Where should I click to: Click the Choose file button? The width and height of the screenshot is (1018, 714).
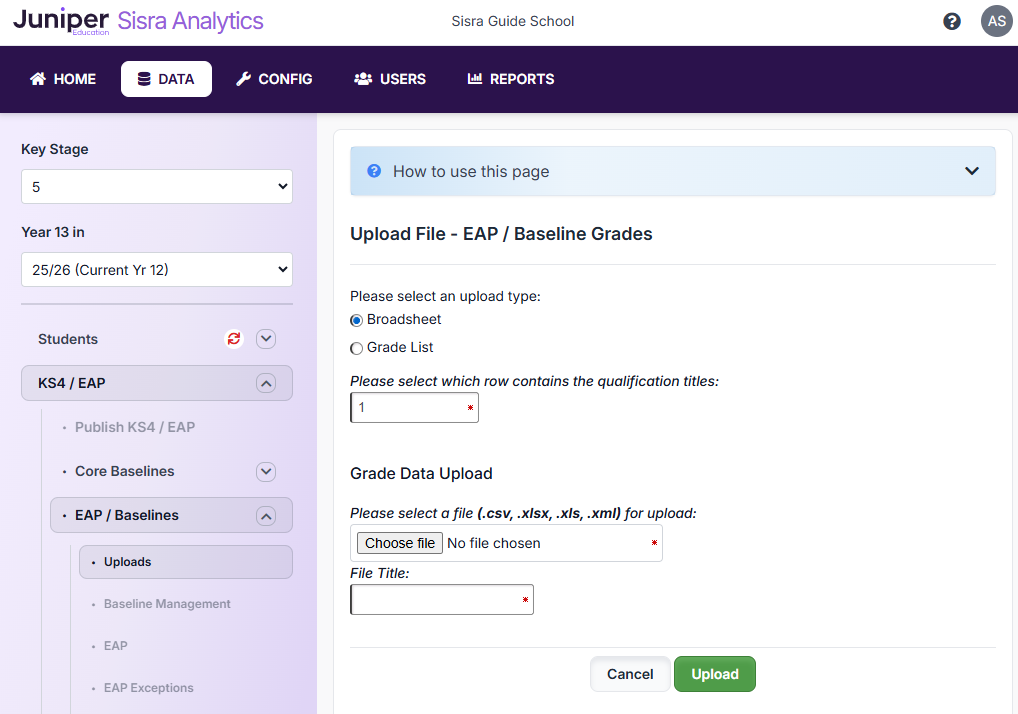[x=400, y=543]
